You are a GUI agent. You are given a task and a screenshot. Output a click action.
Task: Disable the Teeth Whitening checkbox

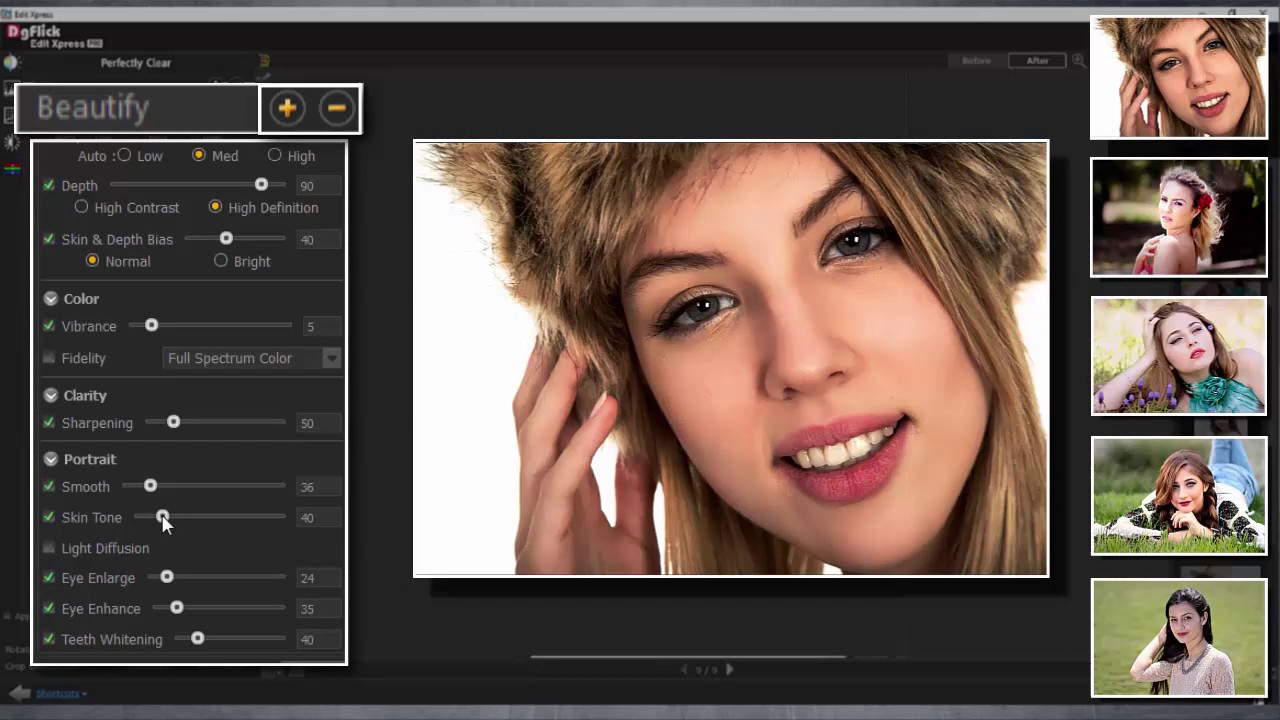coord(49,639)
